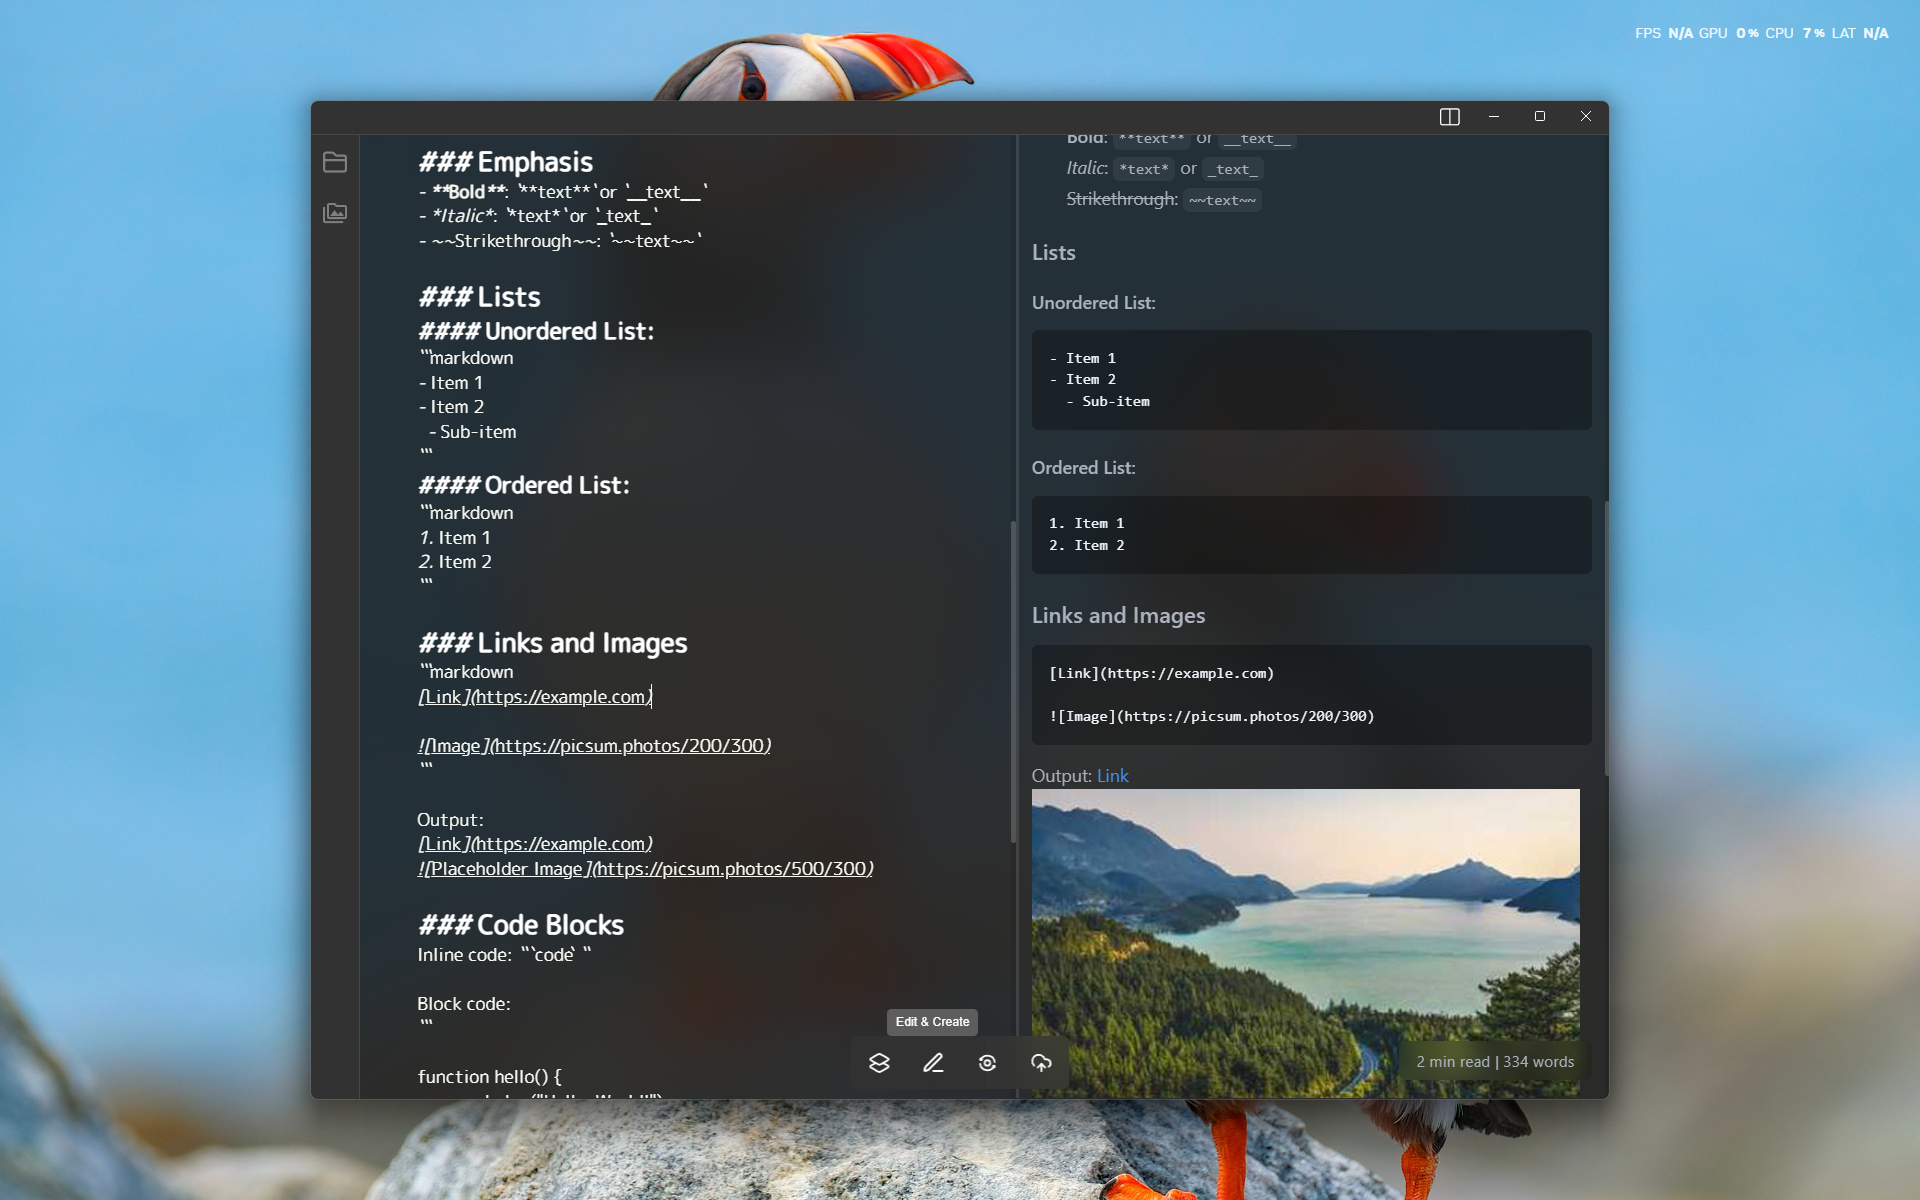Click the circular sync preview icon
Screen dimensions: 1920x1200
[987, 1063]
